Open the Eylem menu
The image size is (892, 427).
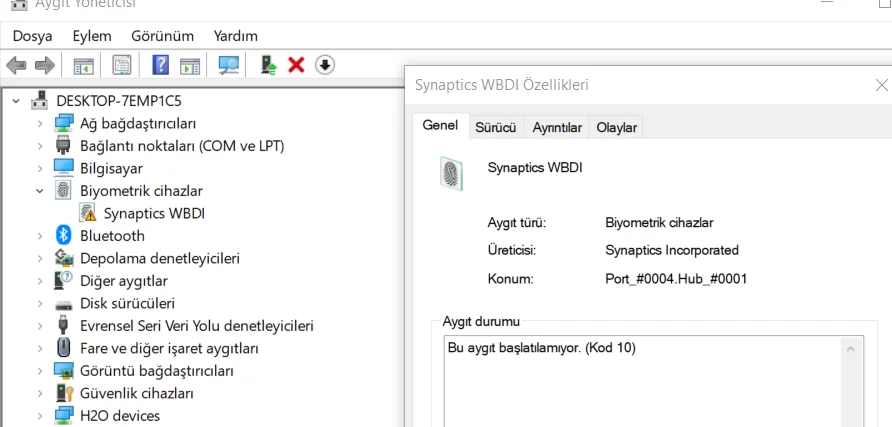point(92,36)
